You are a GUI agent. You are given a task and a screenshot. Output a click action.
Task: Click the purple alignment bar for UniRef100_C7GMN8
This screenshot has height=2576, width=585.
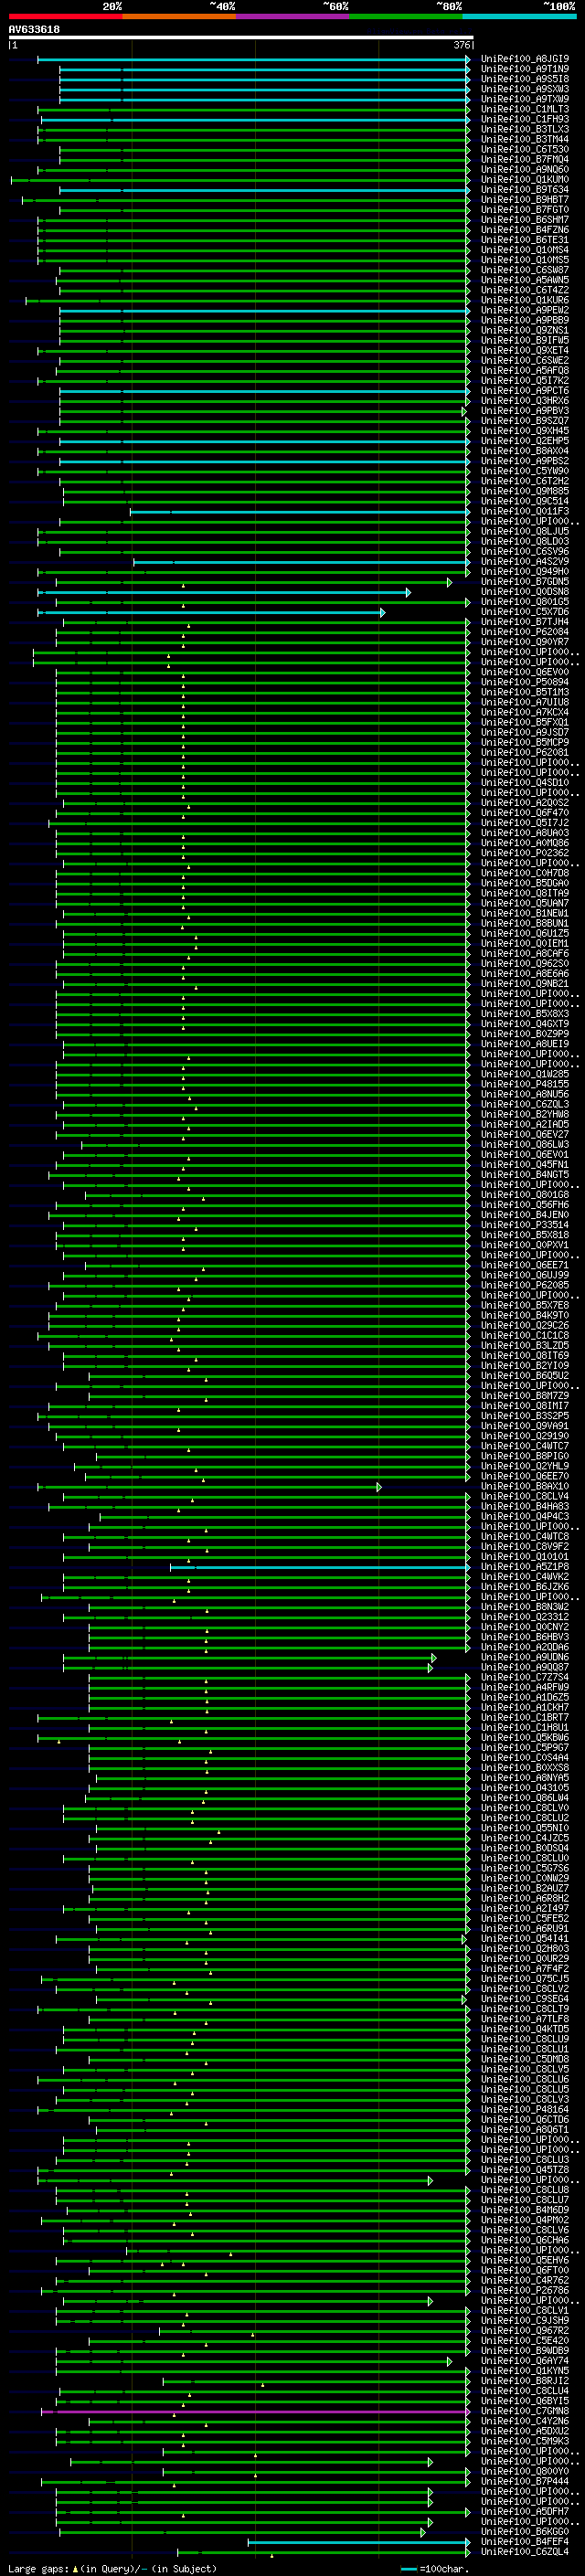tap(255, 2411)
